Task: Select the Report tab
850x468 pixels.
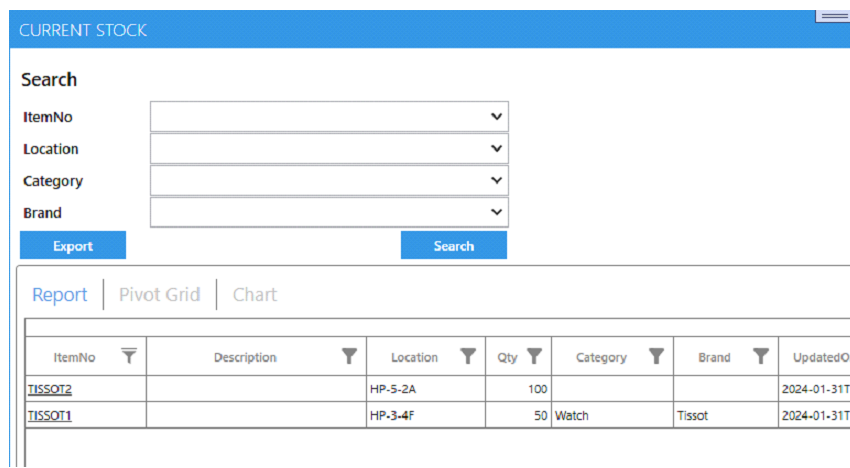Action: (x=60, y=294)
